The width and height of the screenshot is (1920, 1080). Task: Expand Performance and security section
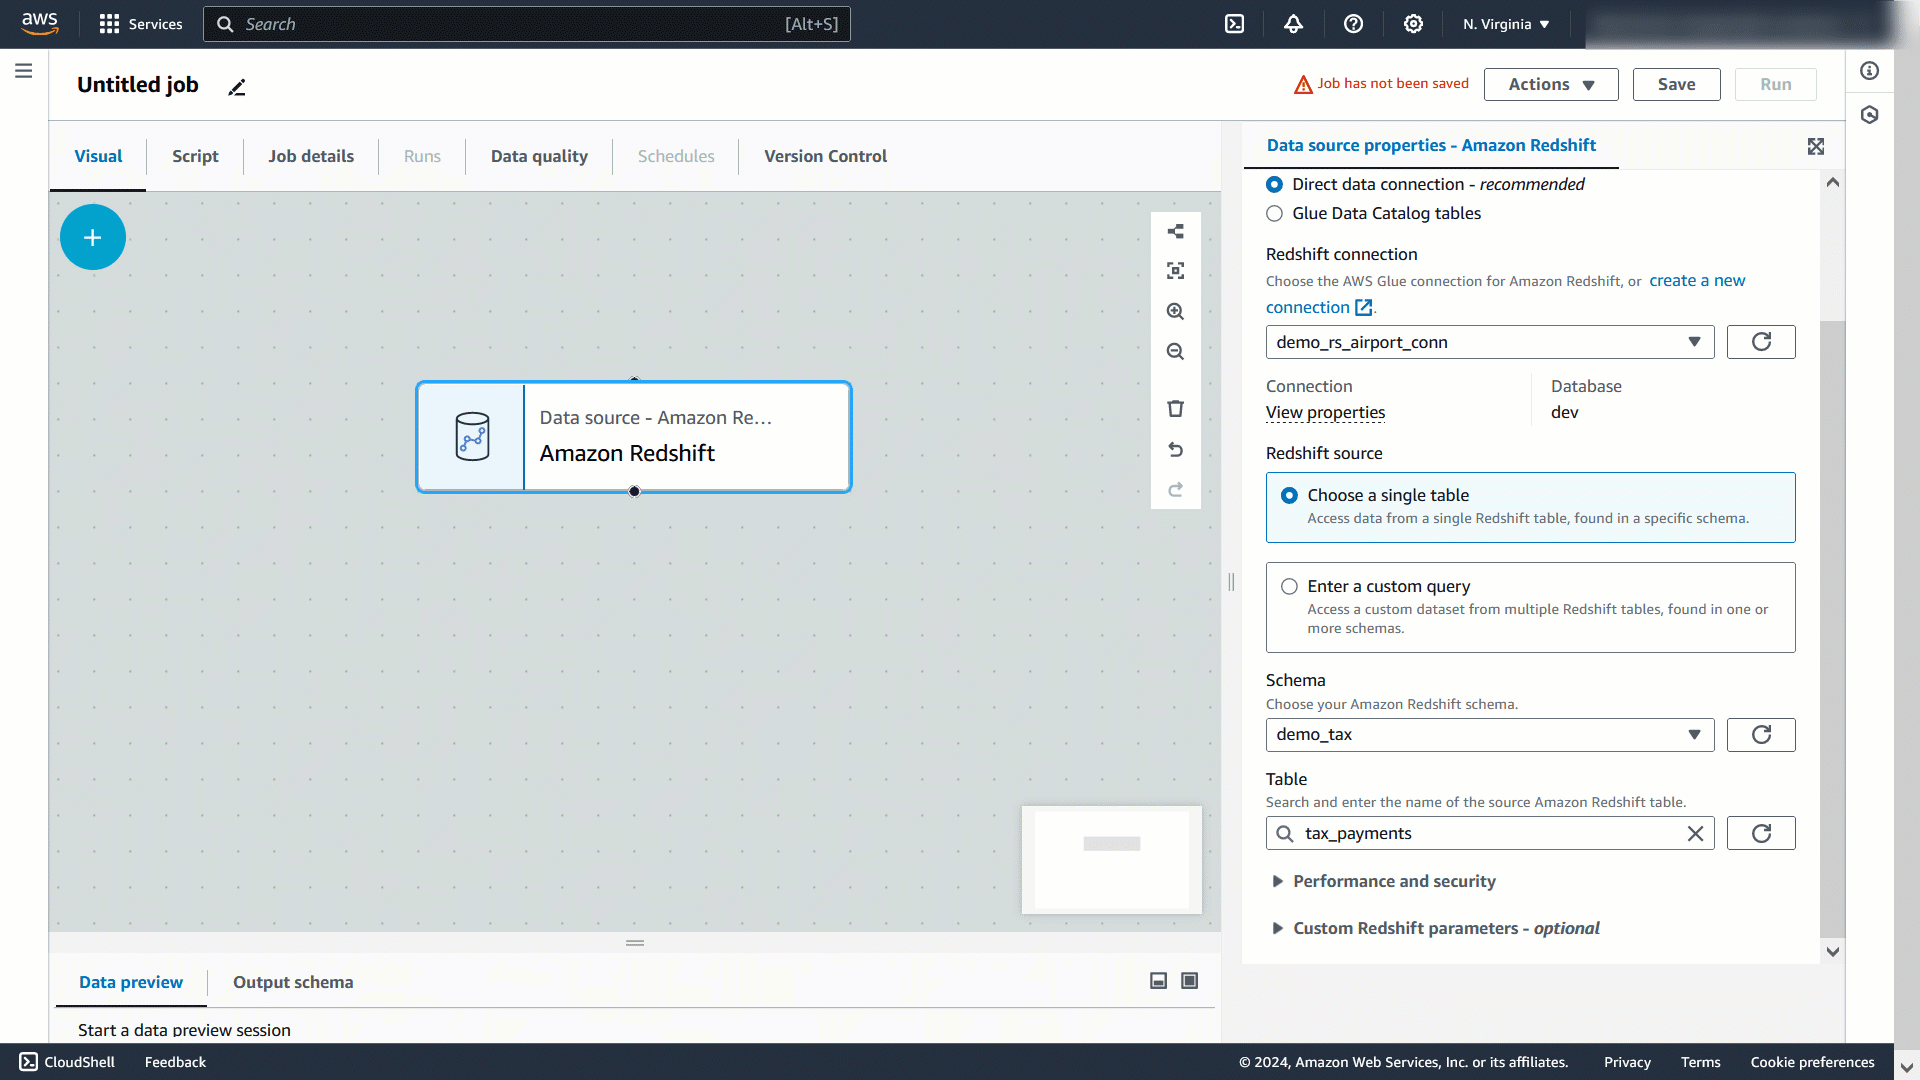[1393, 881]
